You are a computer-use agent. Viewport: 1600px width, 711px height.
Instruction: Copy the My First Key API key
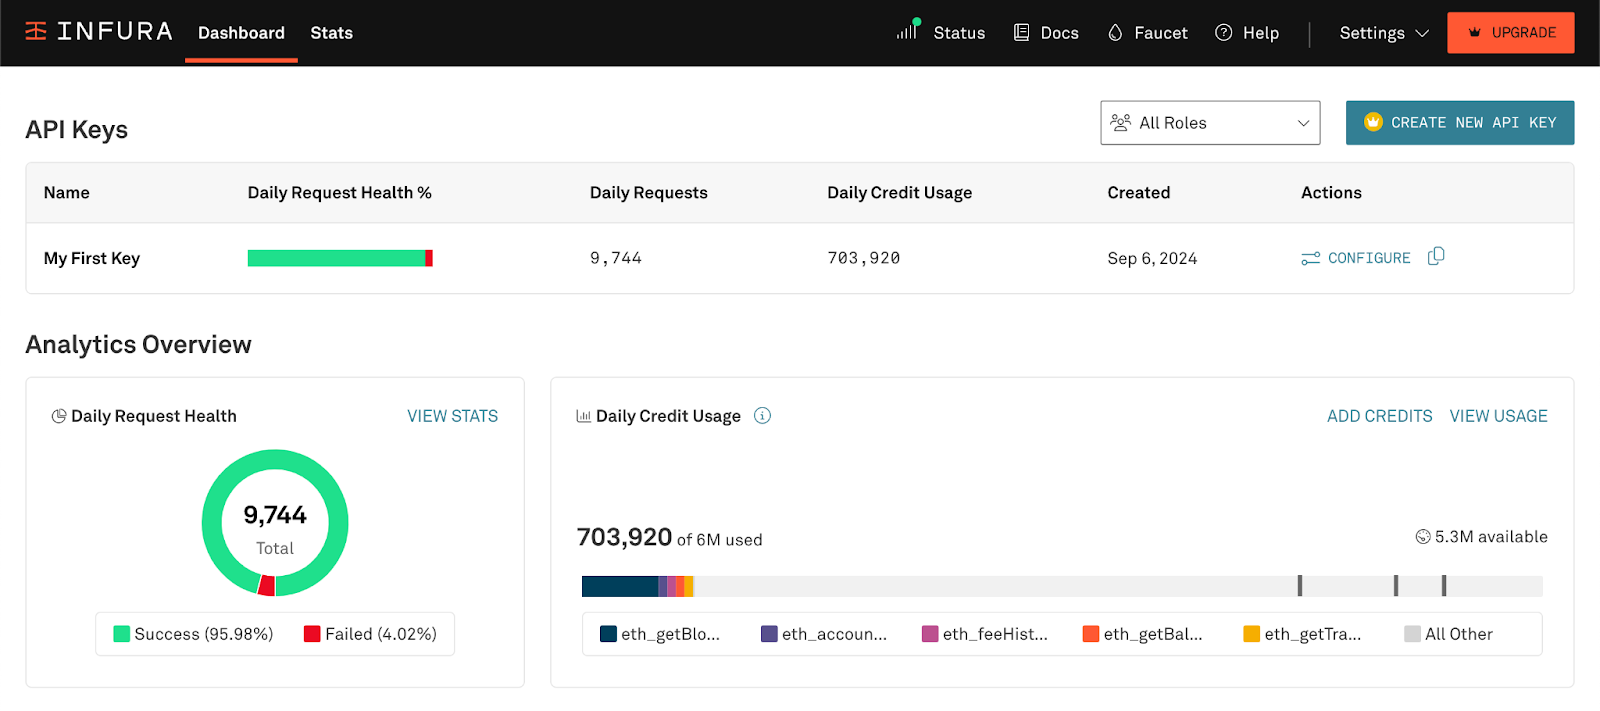[1436, 257]
